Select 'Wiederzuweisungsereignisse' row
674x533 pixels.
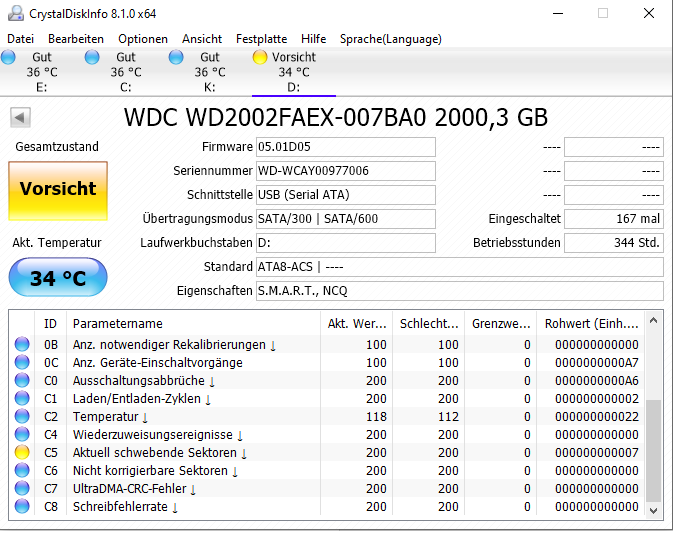point(327,435)
